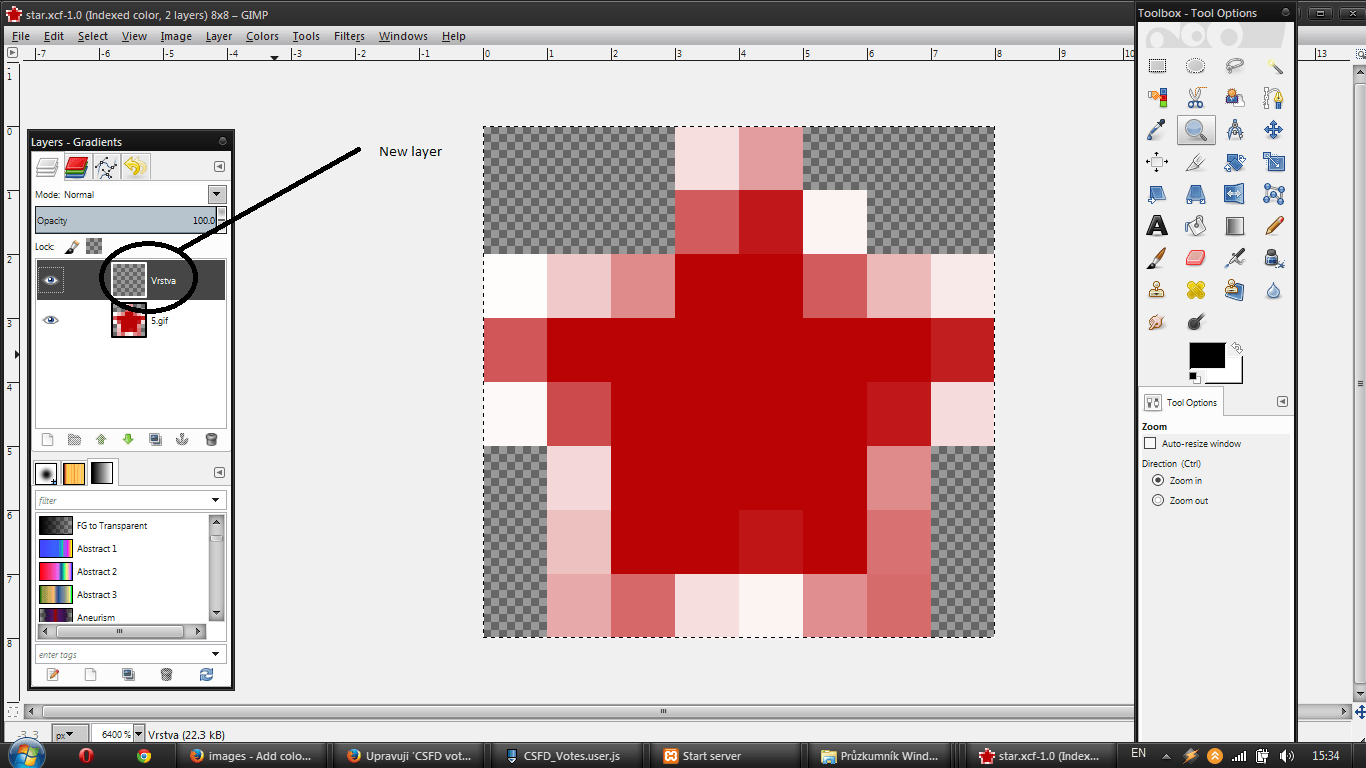
Task: Toggle visibility of the 5.gif layer
Action: (x=52, y=319)
